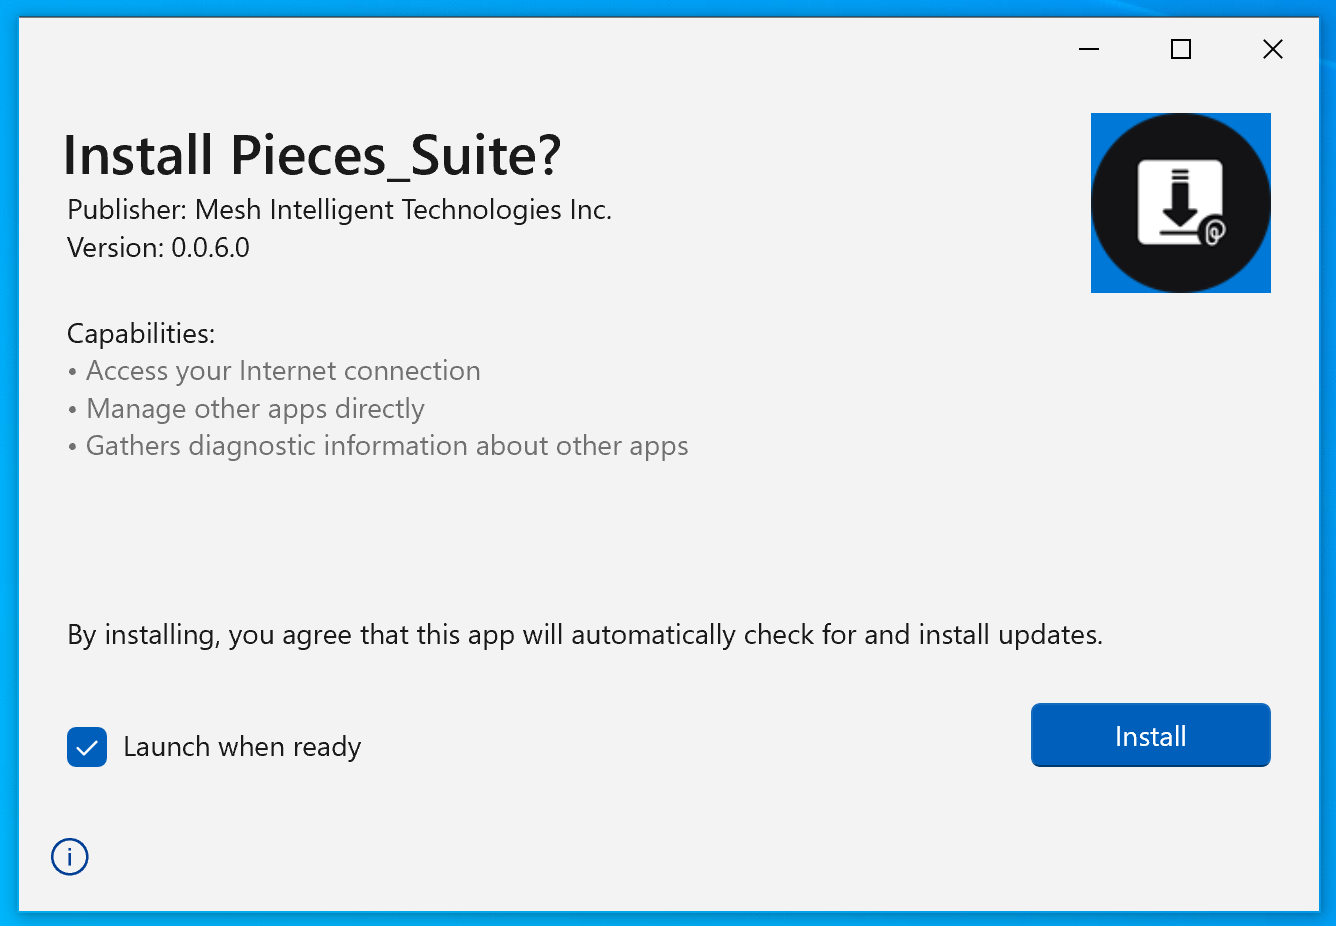Click the Version 0.0.6.0 text

tap(157, 247)
